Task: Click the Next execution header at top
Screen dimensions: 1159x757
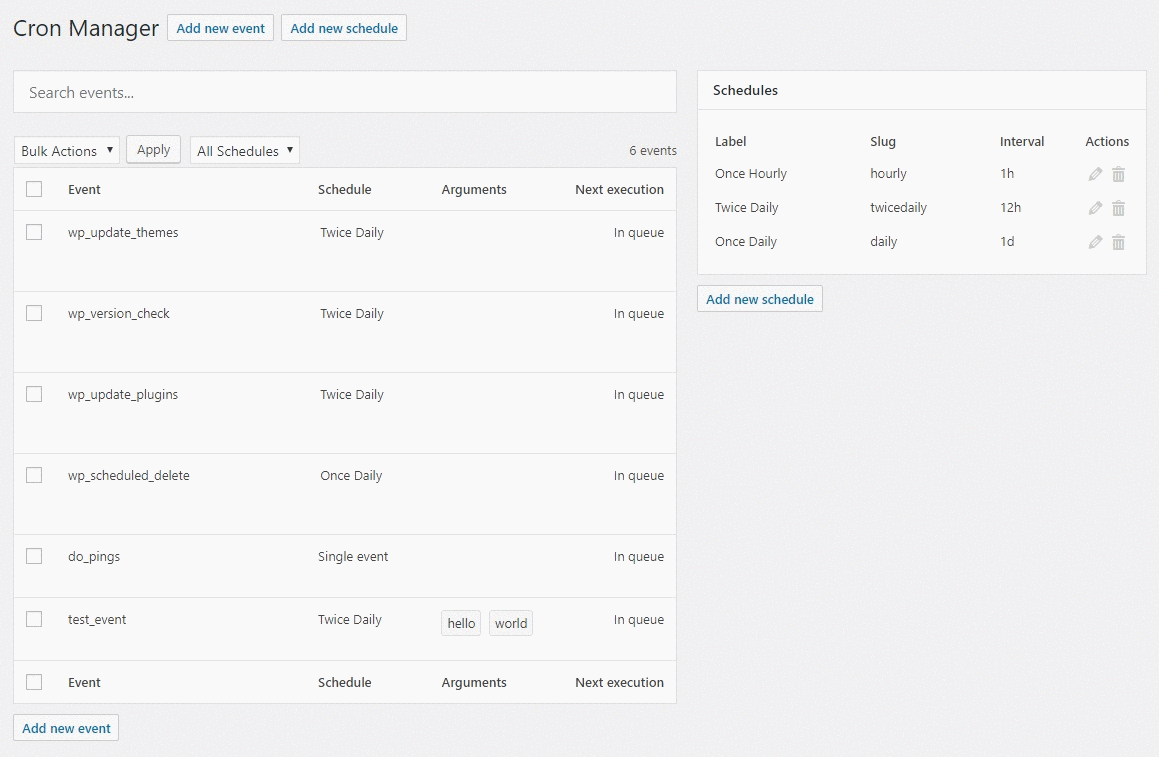Action: pyautogui.click(x=619, y=189)
